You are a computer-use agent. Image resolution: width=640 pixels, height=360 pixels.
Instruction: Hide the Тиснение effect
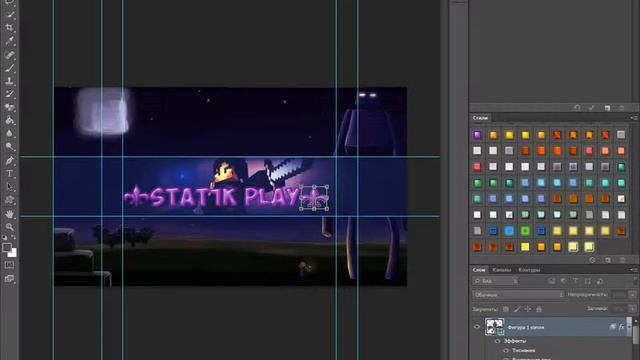coord(506,350)
